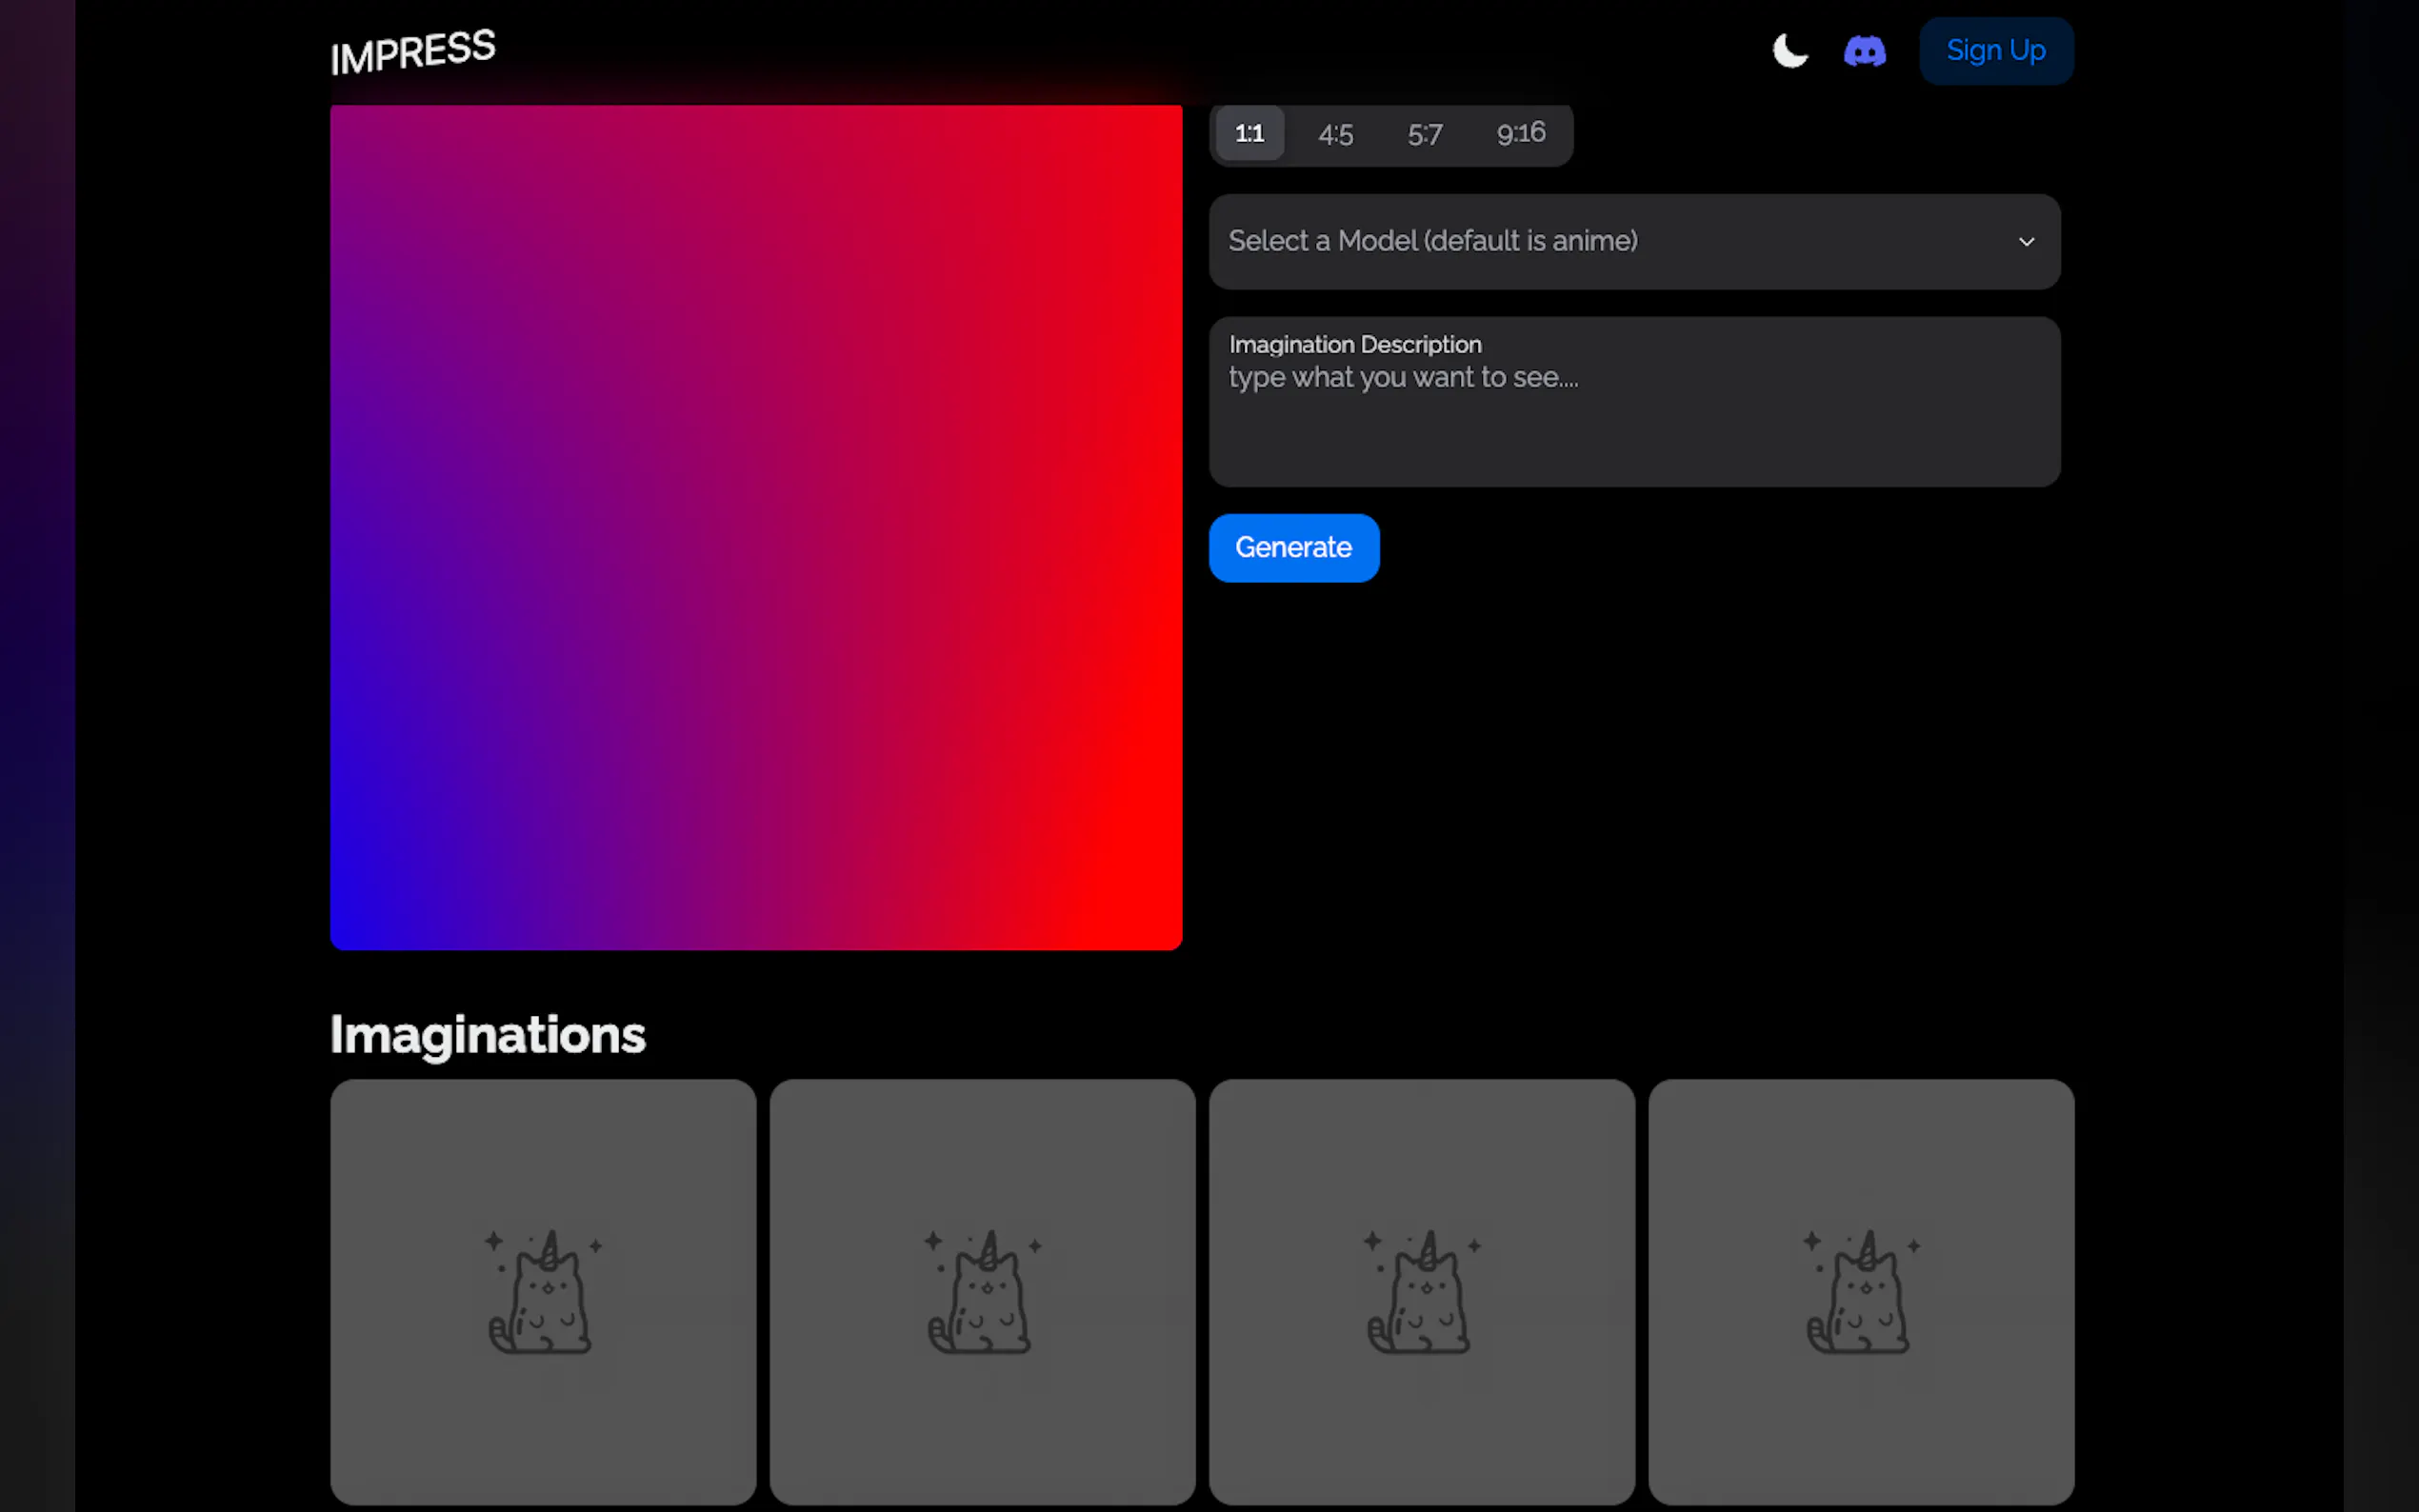
Task: Choose the 5:7 aspect ratio
Action: click(x=1424, y=134)
